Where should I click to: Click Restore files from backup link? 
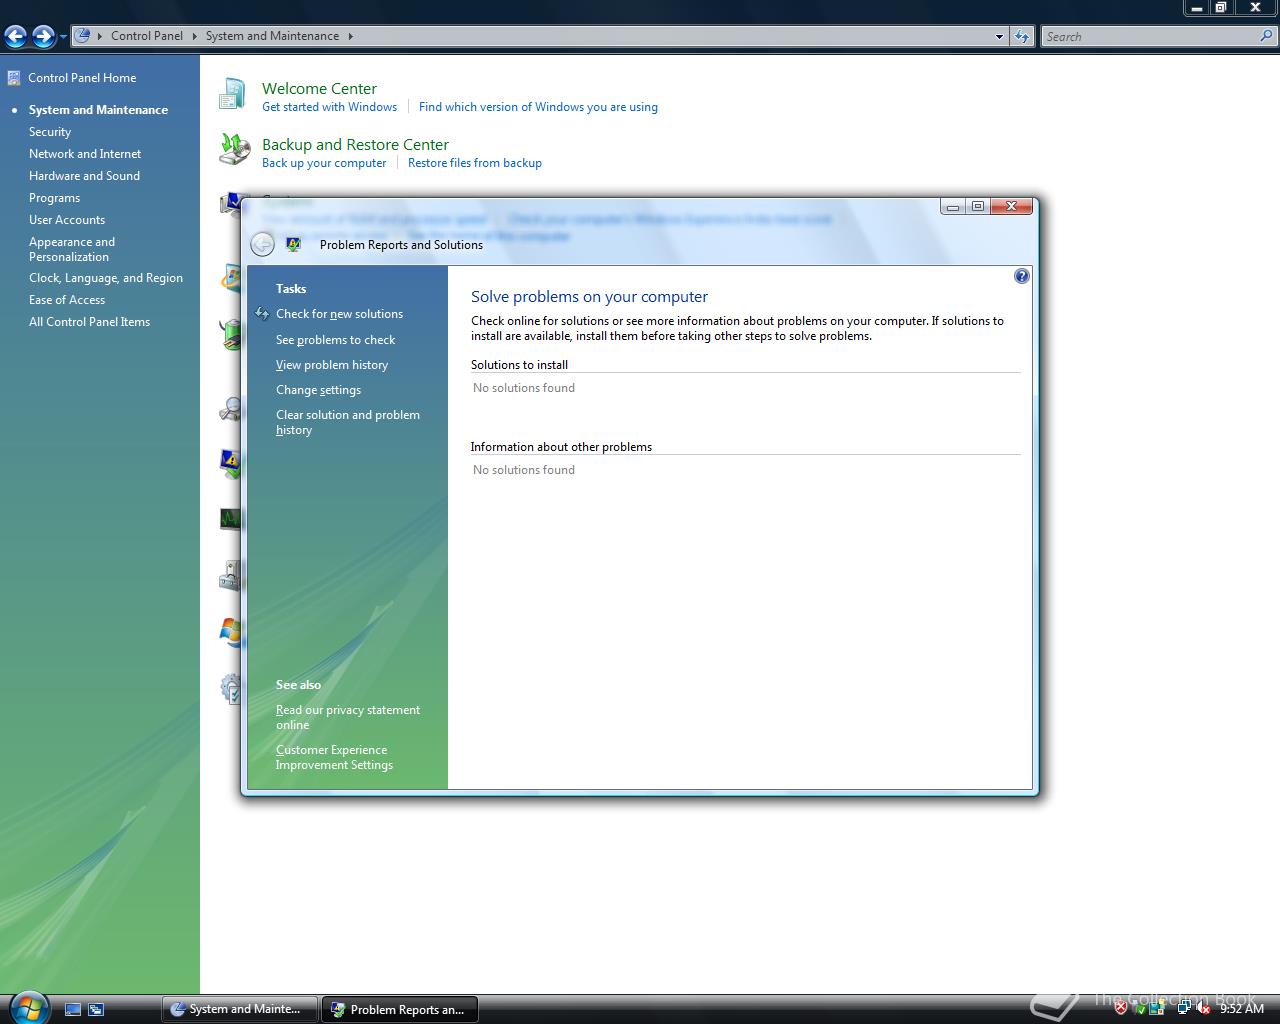click(x=475, y=163)
